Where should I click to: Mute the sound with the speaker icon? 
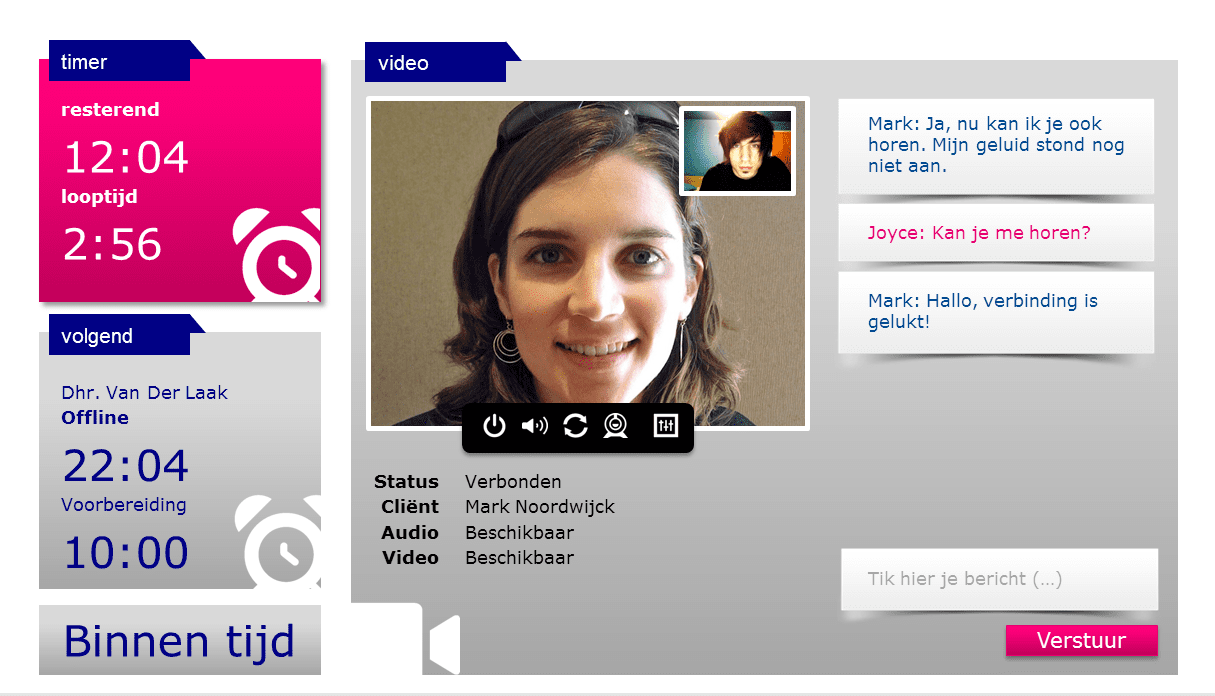[535, 427]
